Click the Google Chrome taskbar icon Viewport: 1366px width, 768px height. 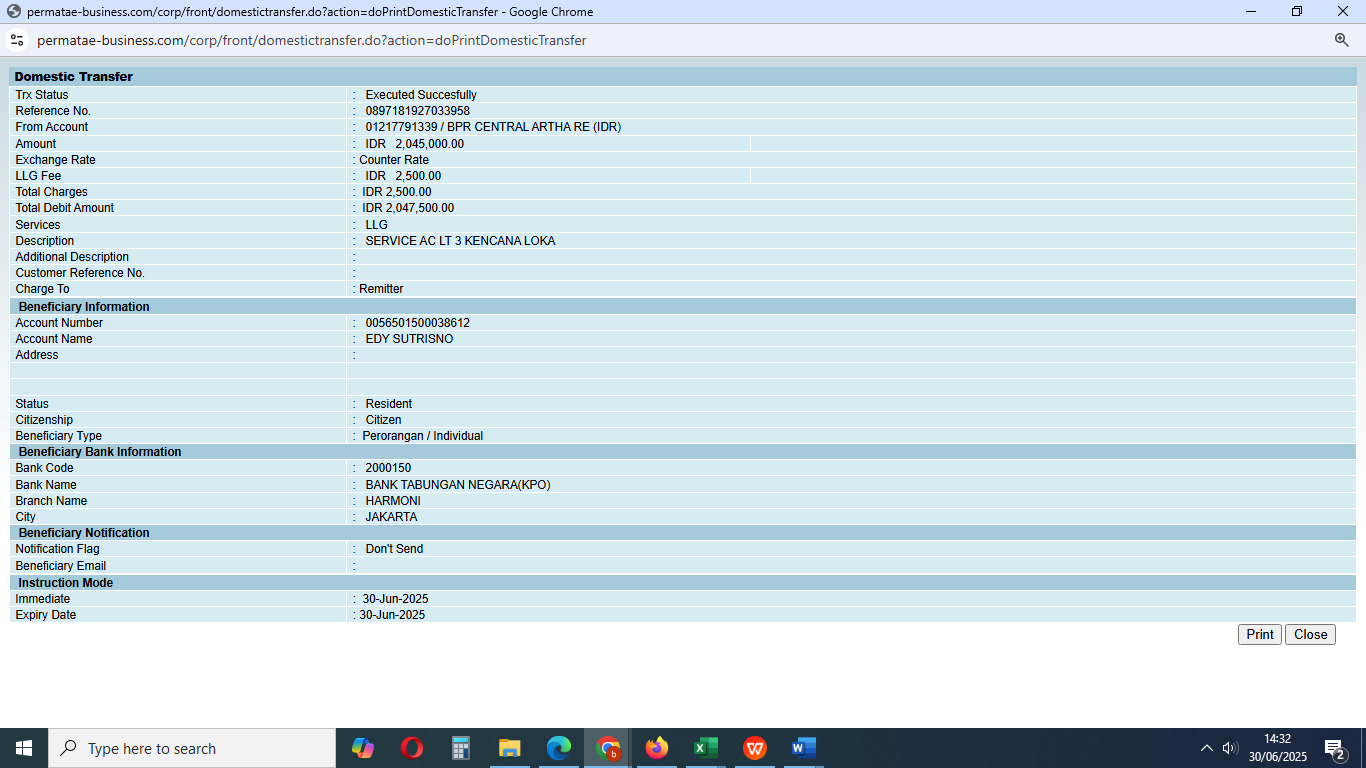(607, 748)
